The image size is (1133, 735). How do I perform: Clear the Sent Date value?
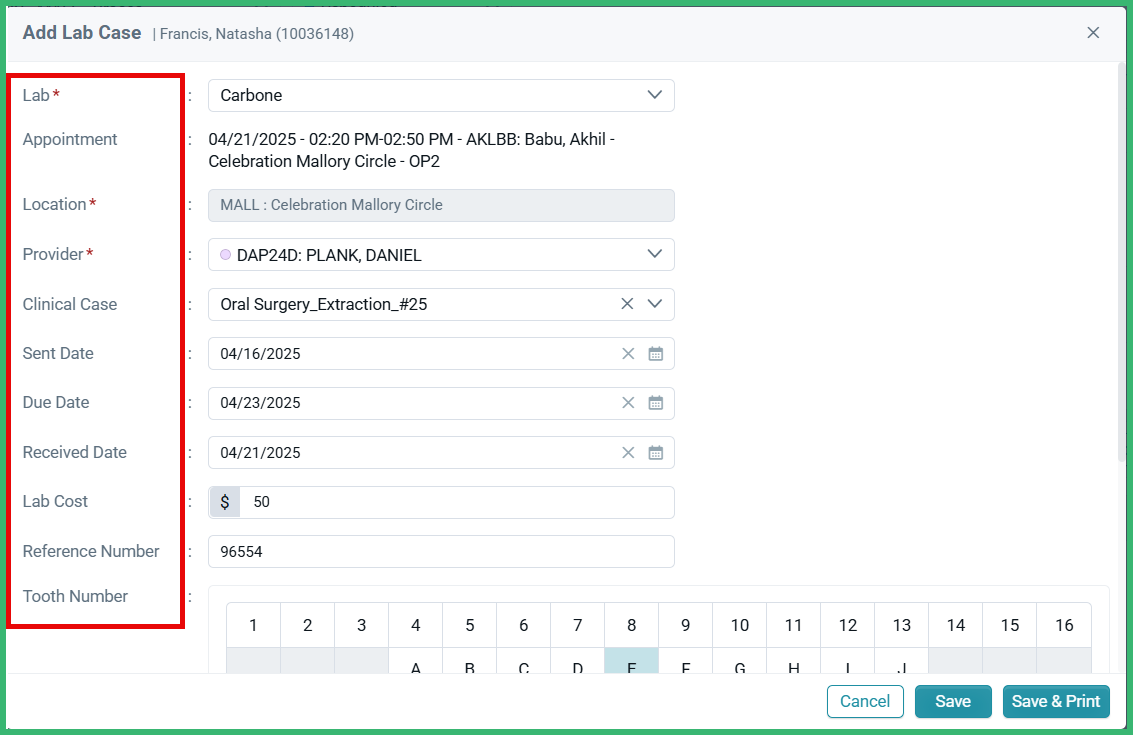pyautogui.click(x=628, y=353)
